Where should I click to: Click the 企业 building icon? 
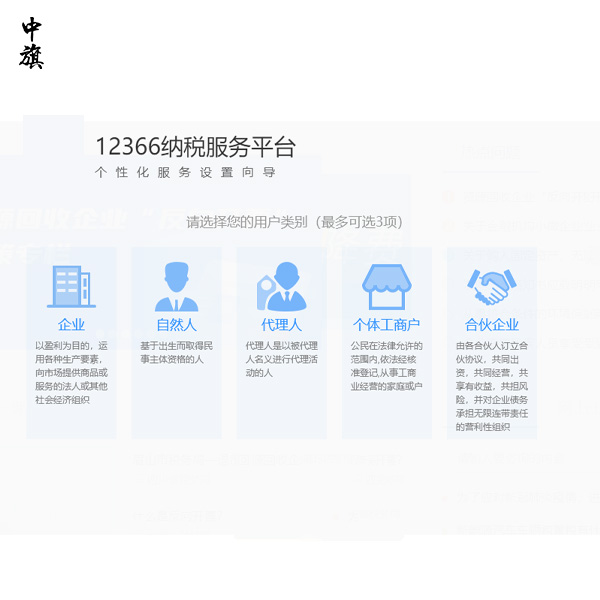[x=71, y=287]
